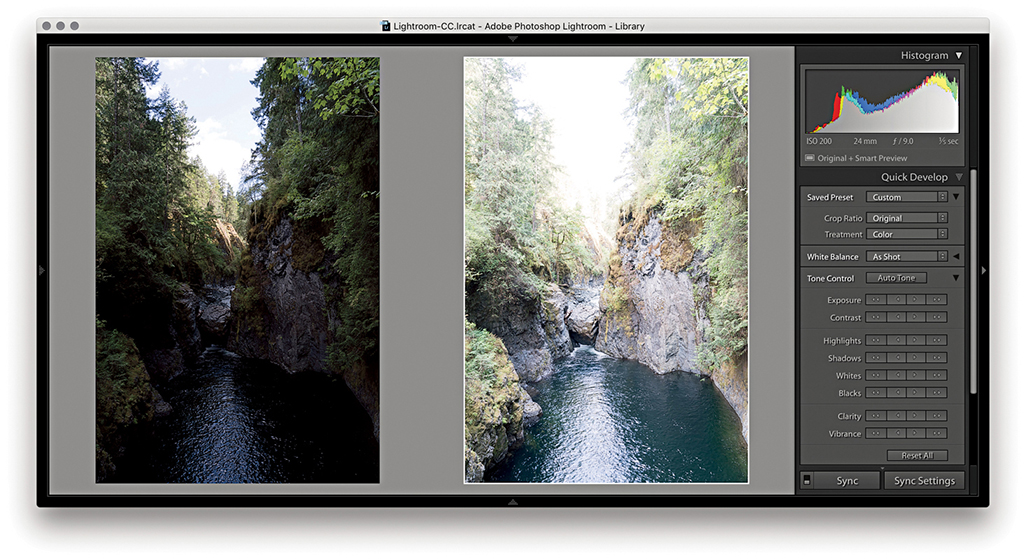Screen dimensions: 1026x559
Task: Click the catalog file icon in title bar
Action: pyautogui.click(x=385, y=26)
